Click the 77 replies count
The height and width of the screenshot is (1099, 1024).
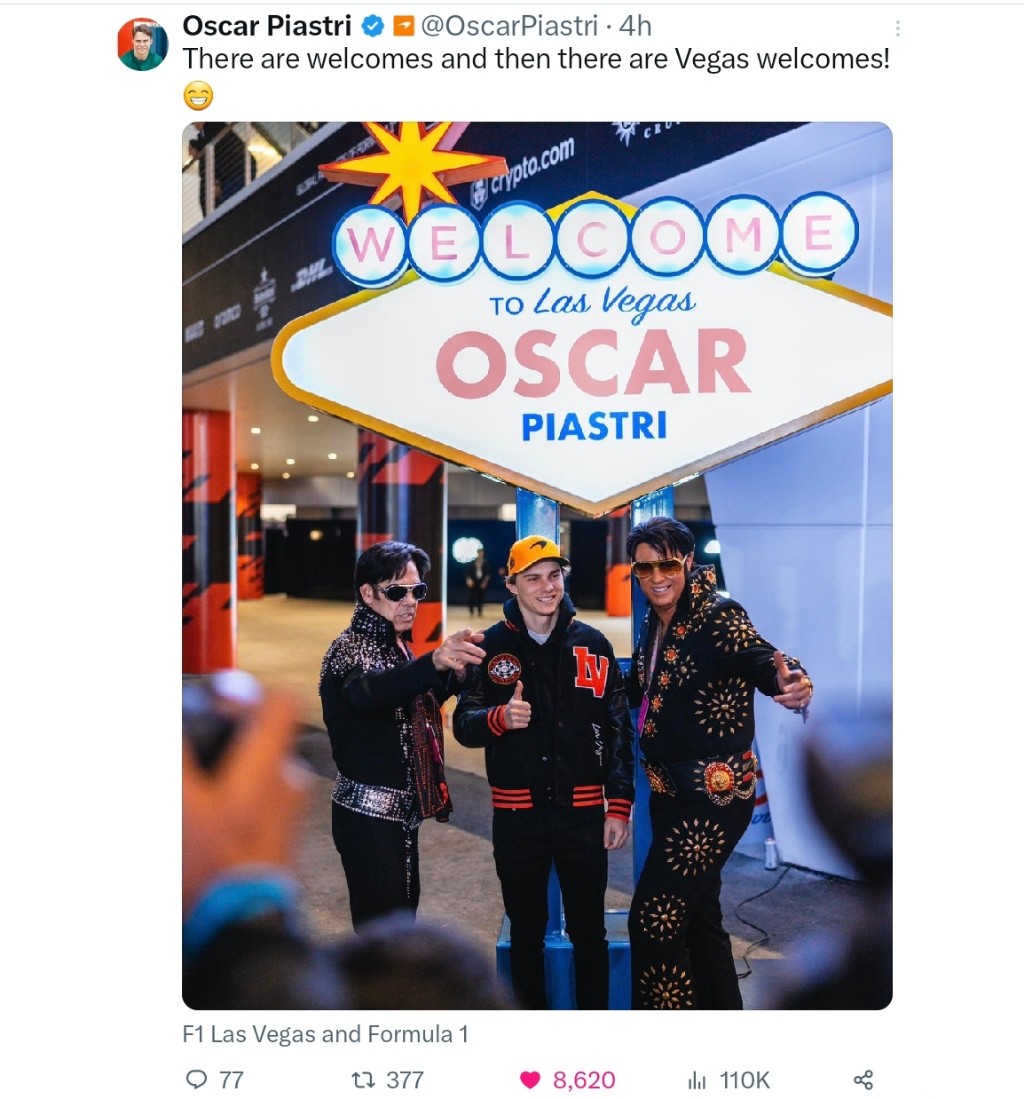231,1079
